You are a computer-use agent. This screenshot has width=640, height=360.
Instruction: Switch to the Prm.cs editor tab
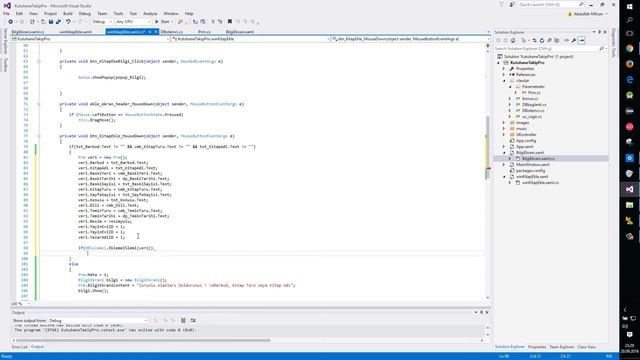[x=204, y=31]
